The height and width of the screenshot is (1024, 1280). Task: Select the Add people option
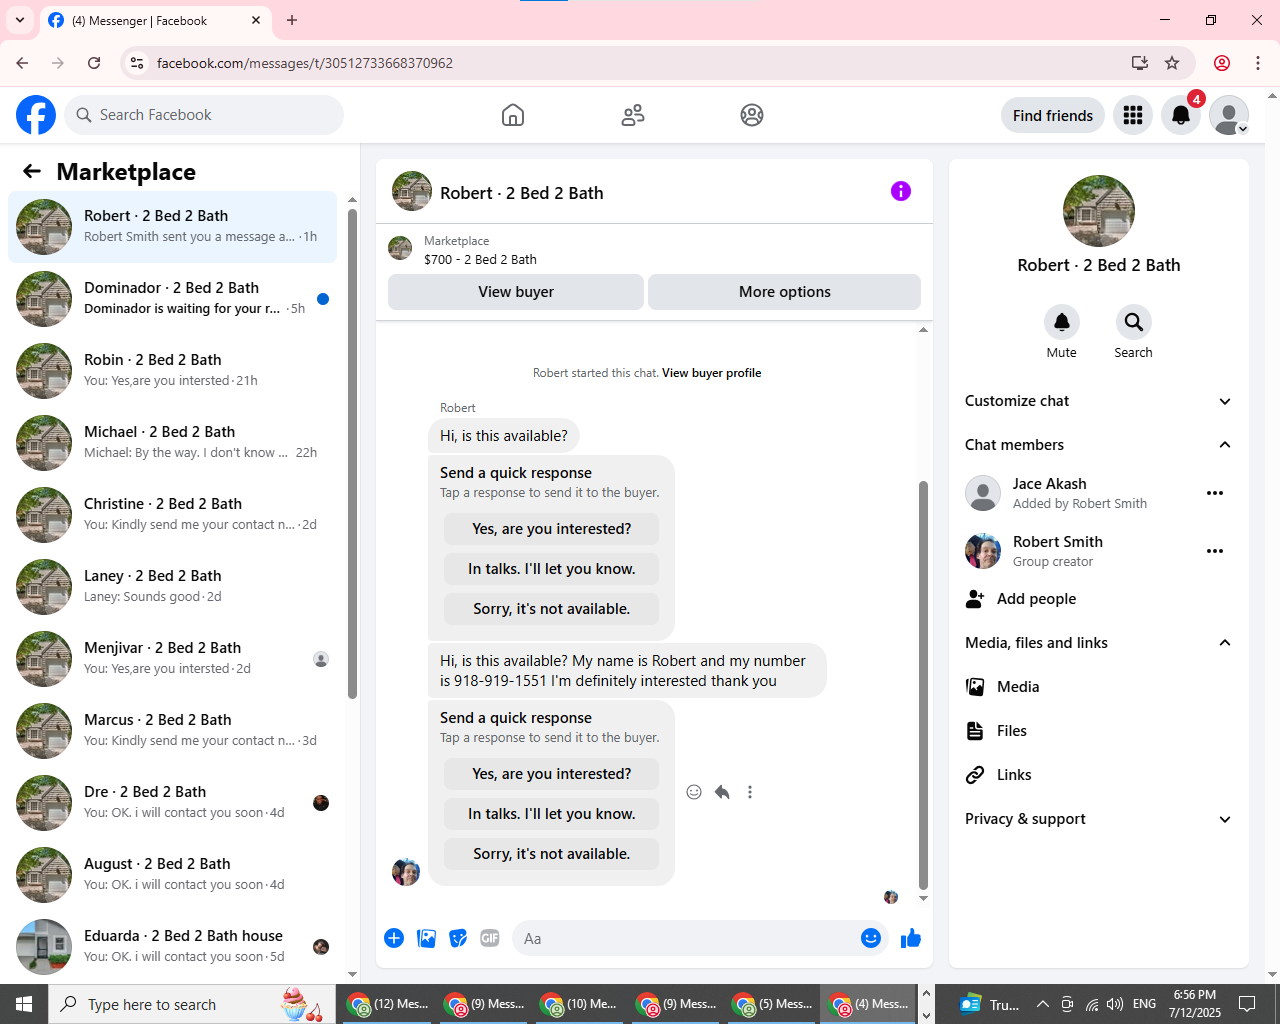click(x=1099, y=599)
